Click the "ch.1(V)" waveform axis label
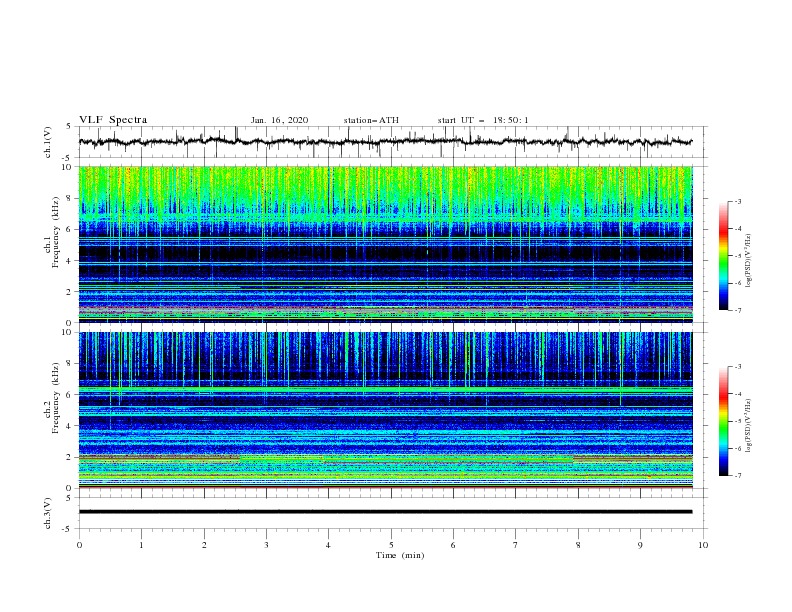Image resolution: width=792 pixels, height=612 pixels. tap(48, 142)
